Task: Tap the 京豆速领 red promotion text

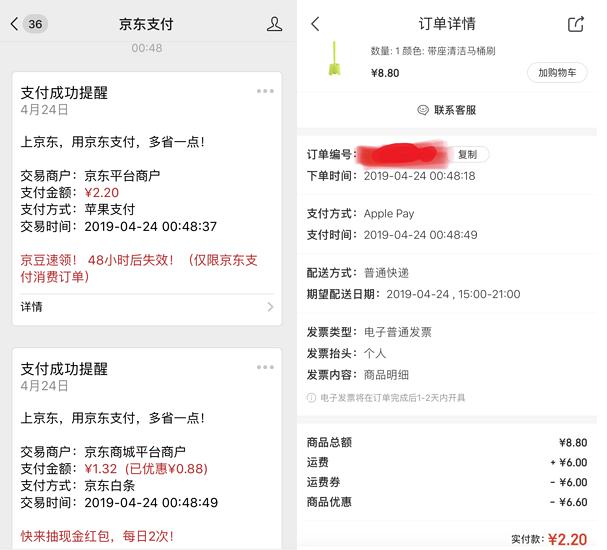Action: point(139,268)
